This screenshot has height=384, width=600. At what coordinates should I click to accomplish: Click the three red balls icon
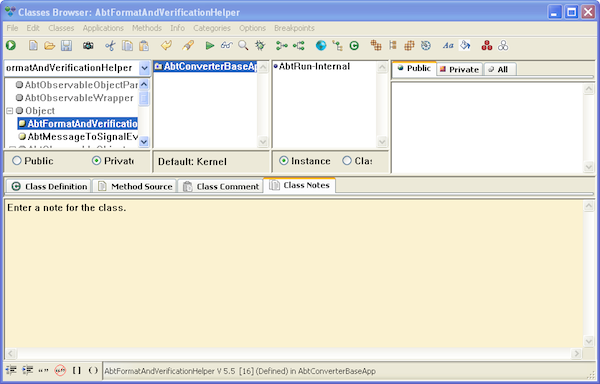tap(487, 46)
